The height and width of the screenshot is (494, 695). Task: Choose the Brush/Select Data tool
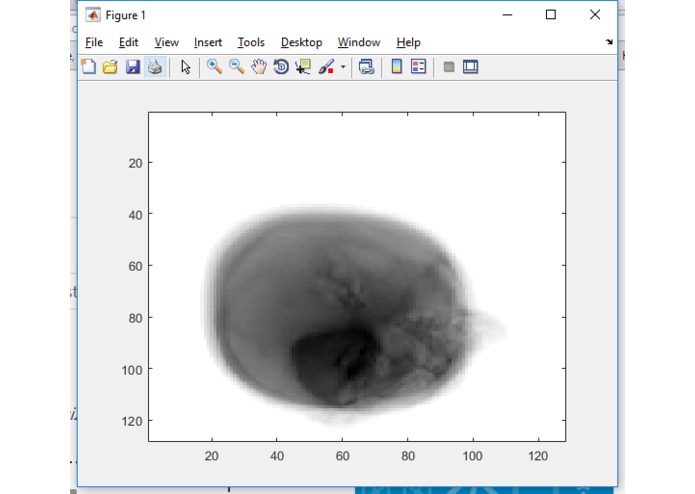(326, 67)
